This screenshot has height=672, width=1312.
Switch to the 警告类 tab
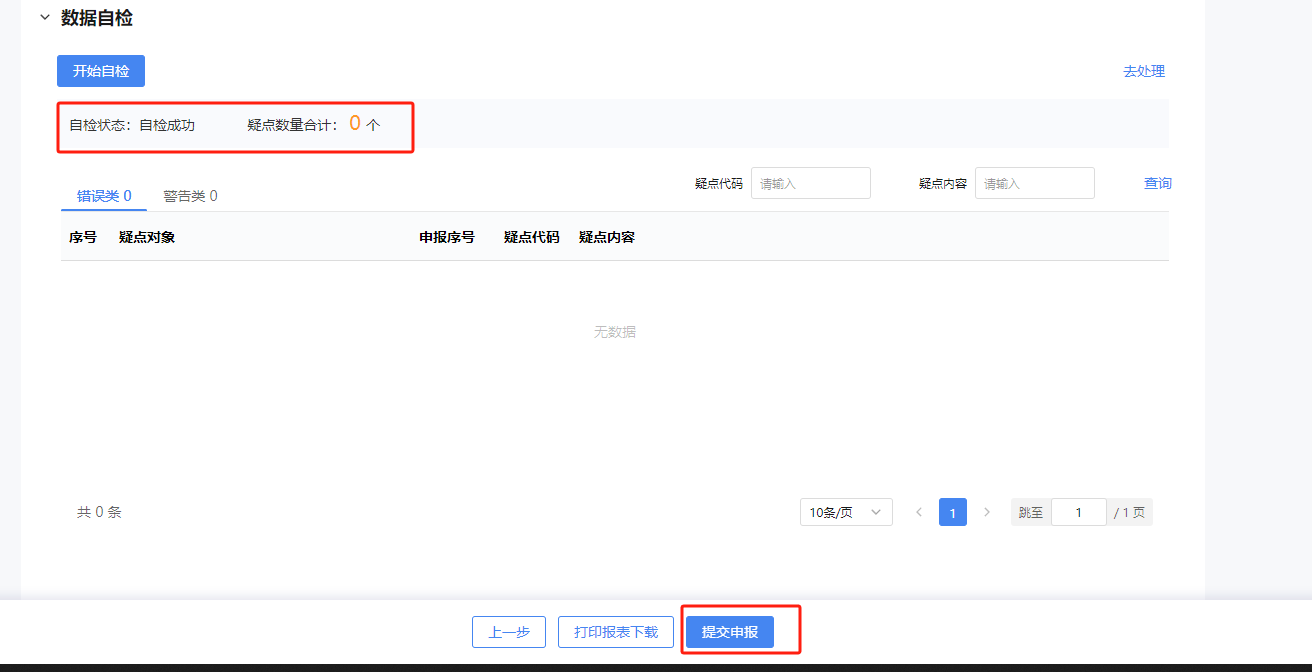pyautogui.click(x=190, y=196)
